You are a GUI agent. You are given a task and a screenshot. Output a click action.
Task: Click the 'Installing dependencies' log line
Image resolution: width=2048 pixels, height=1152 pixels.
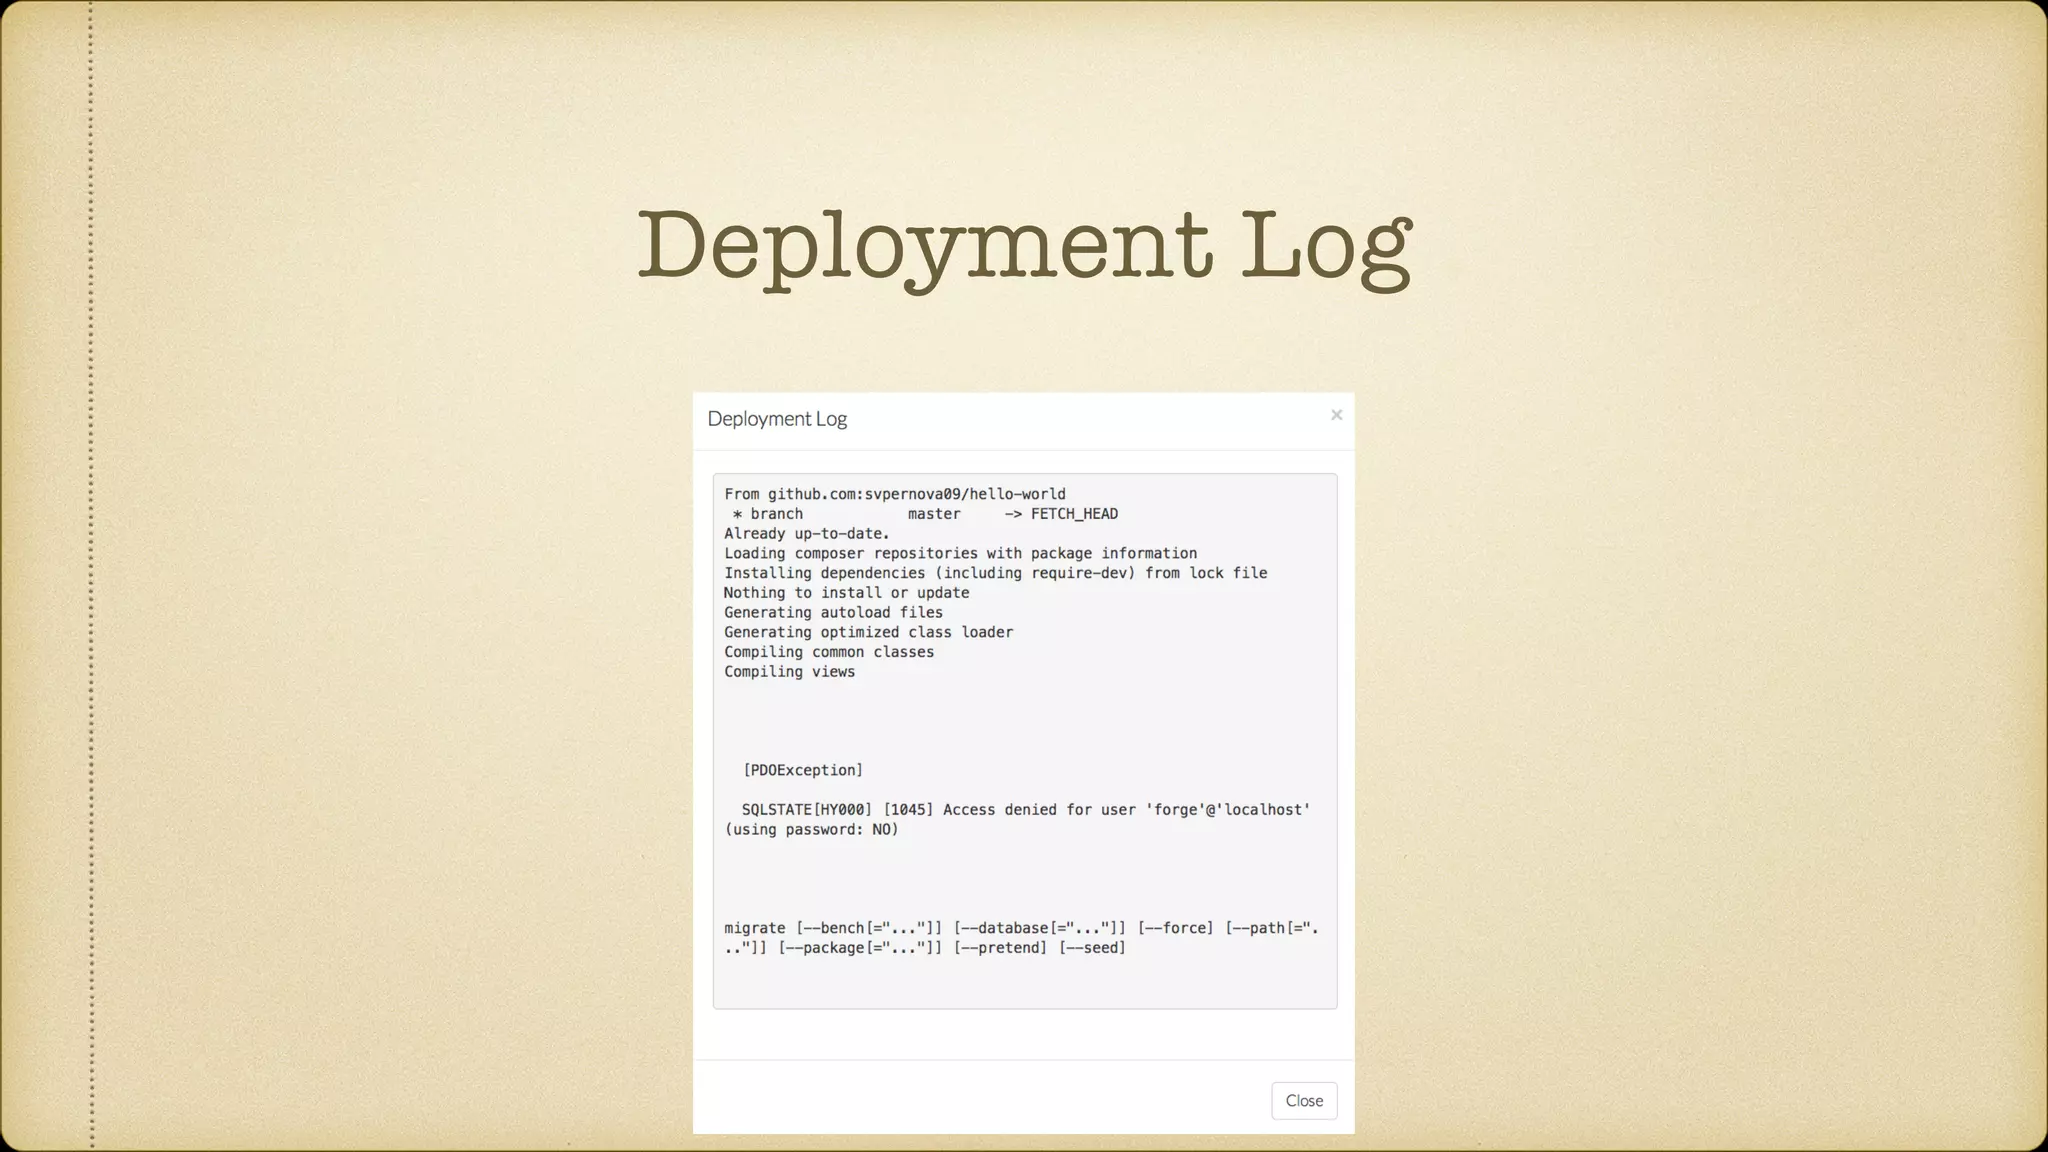995,573
